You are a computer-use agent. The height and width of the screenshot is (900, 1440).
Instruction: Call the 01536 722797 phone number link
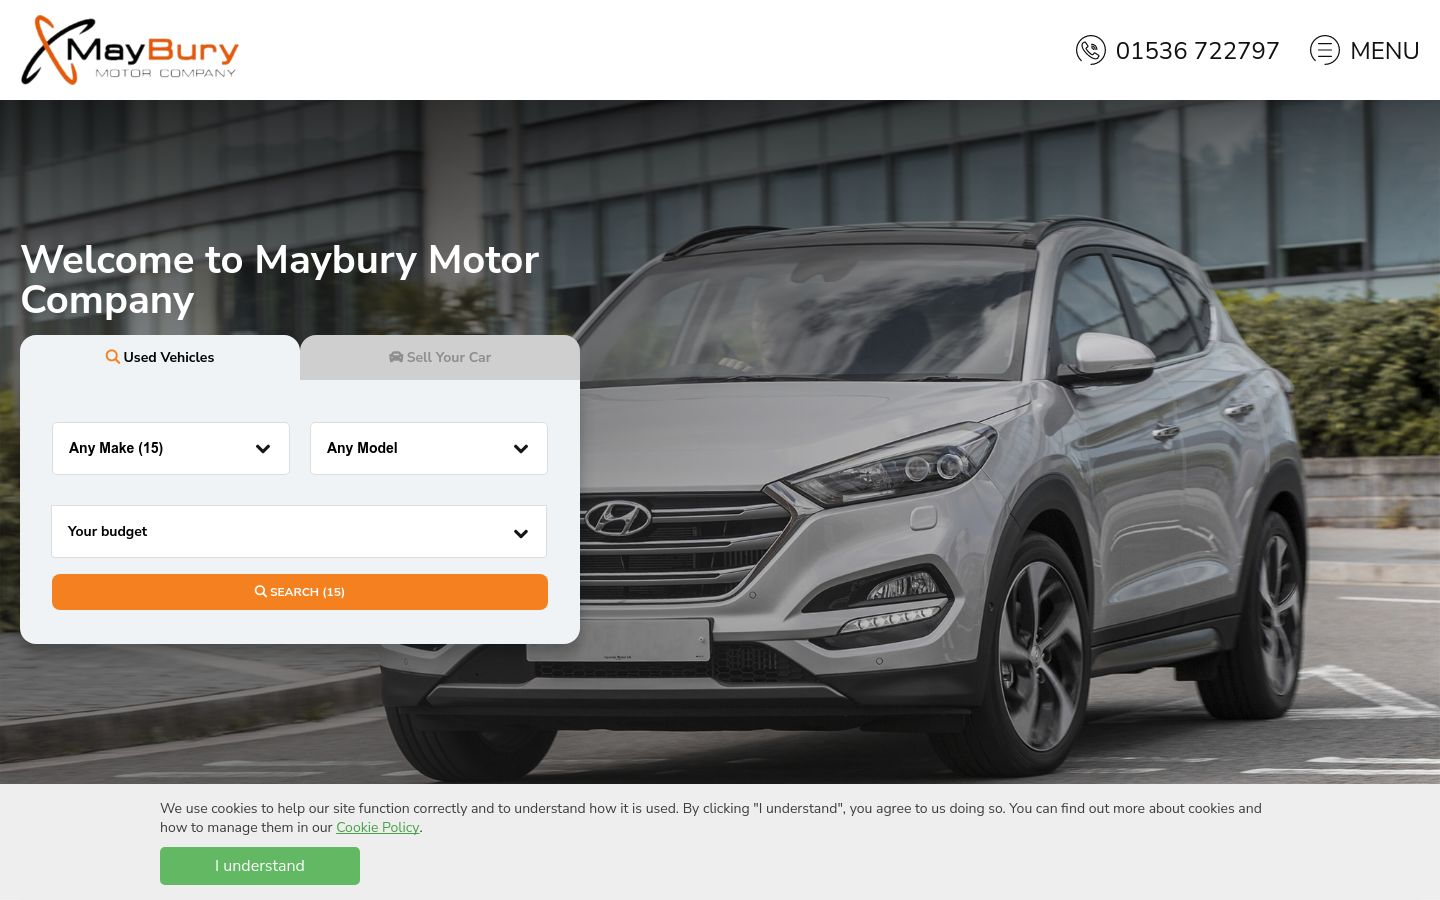coord(1197,51)
